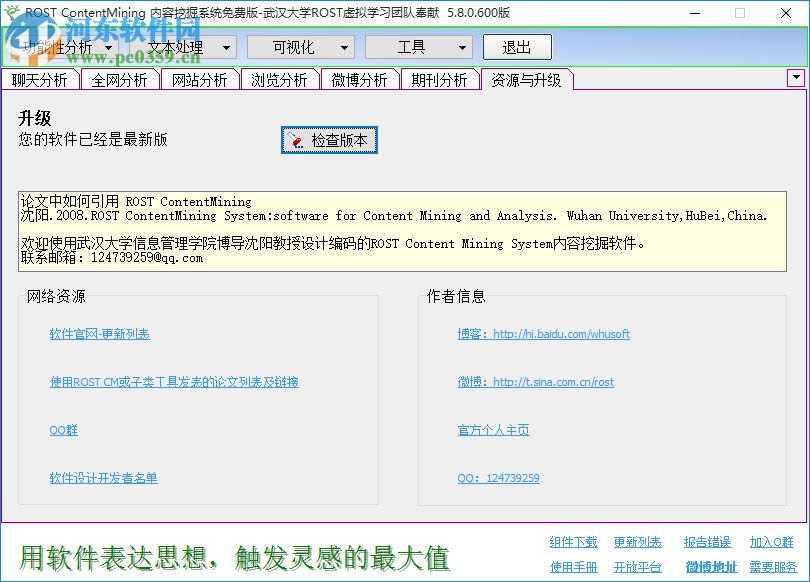The height and width of the screenshot is (582, 810).
Task: Open the 软件官网-更新列表 link
Action: (x=101, y=334)
